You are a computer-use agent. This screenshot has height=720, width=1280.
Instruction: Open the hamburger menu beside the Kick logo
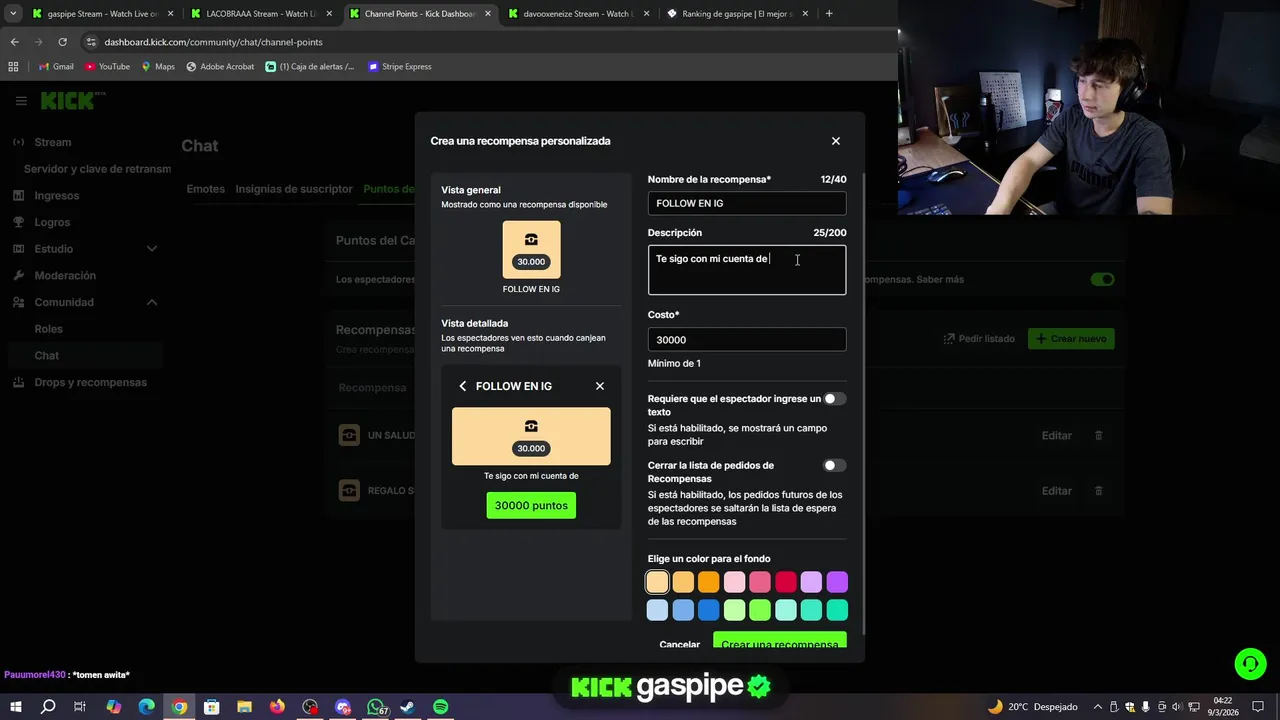click(x=21, y=101)
